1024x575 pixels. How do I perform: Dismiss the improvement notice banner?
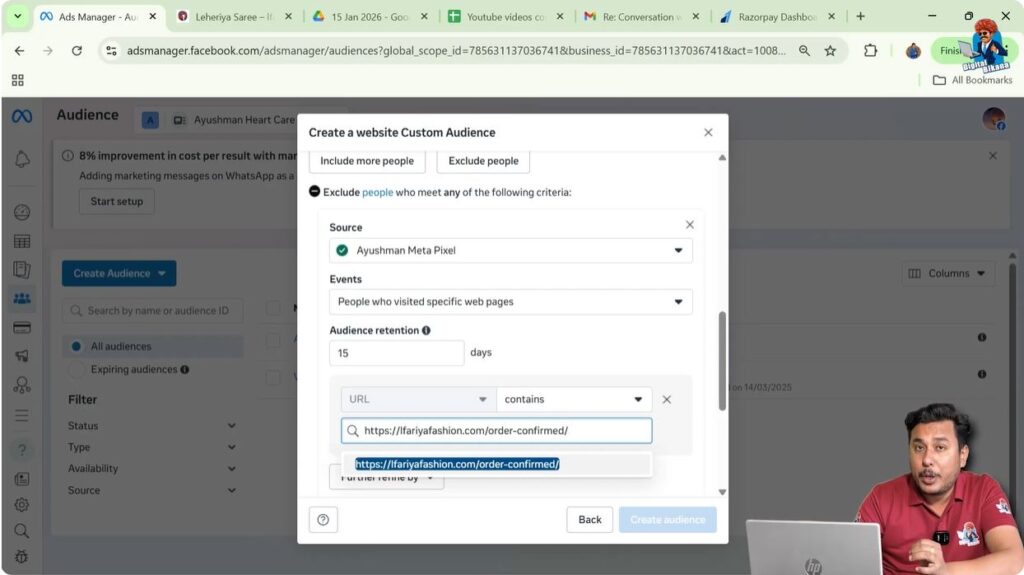pyautogui.click(x=993, y=156)
